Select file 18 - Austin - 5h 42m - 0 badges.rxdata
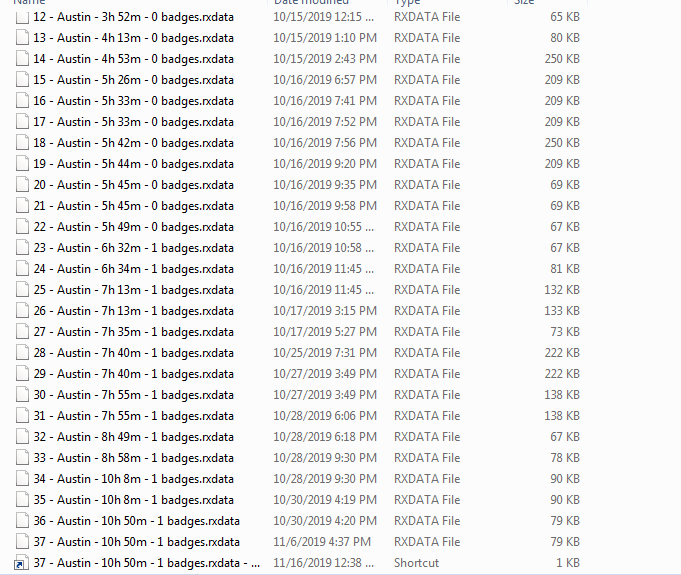 (133, 143)
